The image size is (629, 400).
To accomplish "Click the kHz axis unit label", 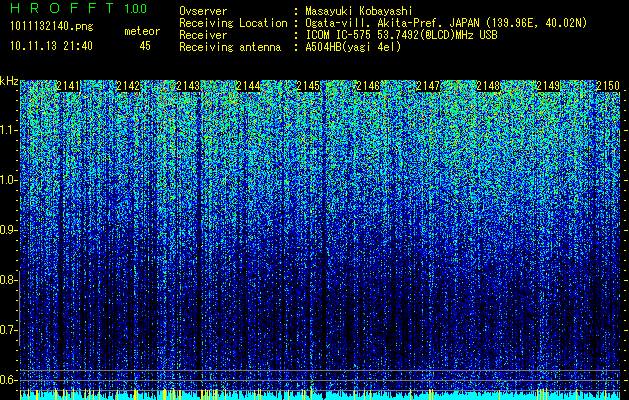I will click(9, 81).
